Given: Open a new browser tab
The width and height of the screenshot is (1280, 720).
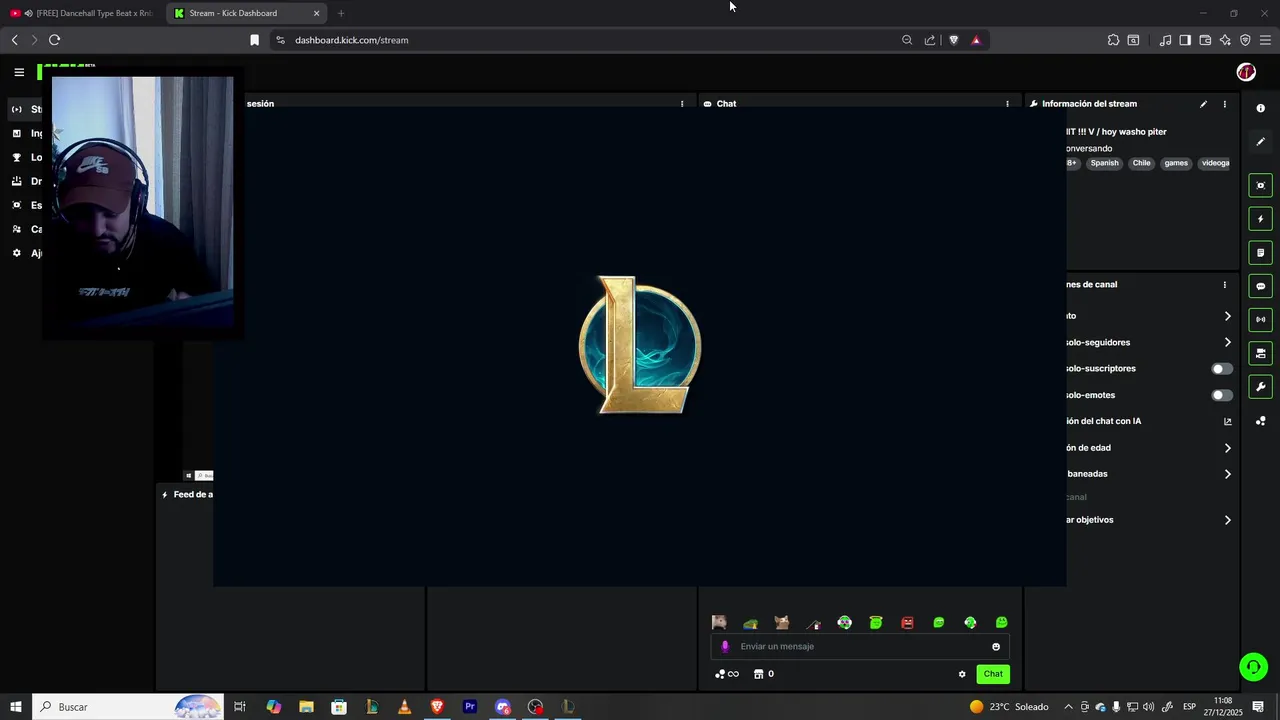Looking at the screenshot, I should point(341,13).
